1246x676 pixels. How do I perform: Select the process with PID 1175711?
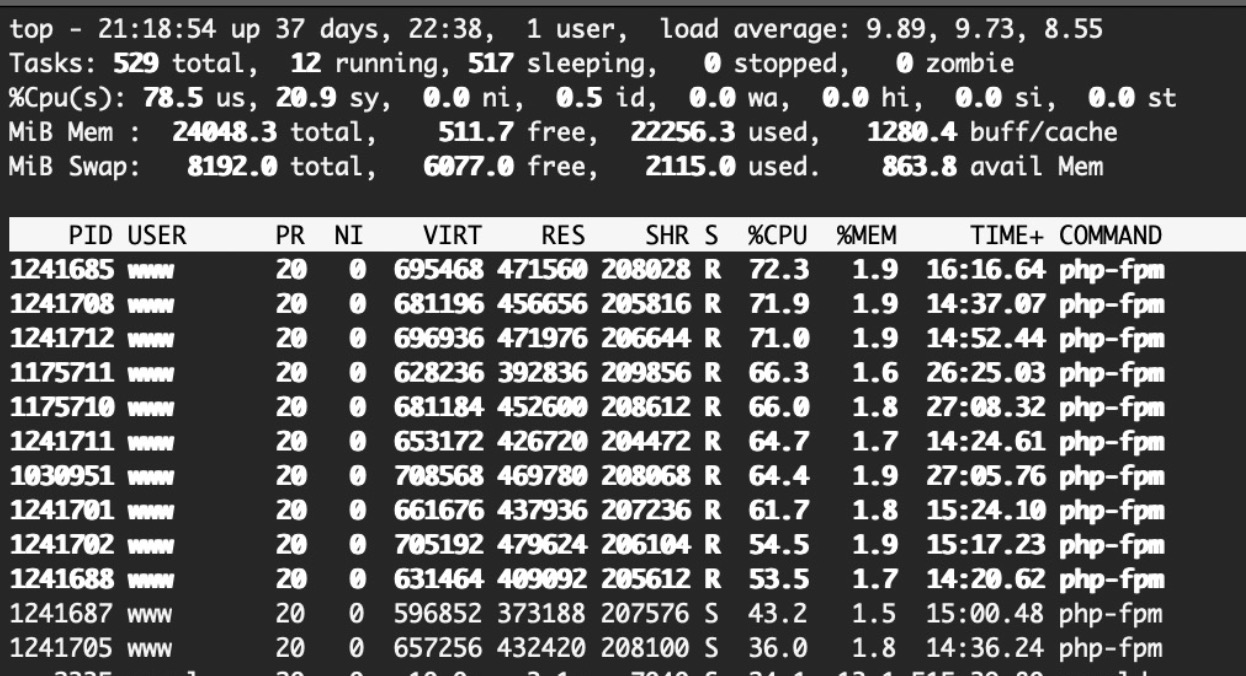click(62, 372)
